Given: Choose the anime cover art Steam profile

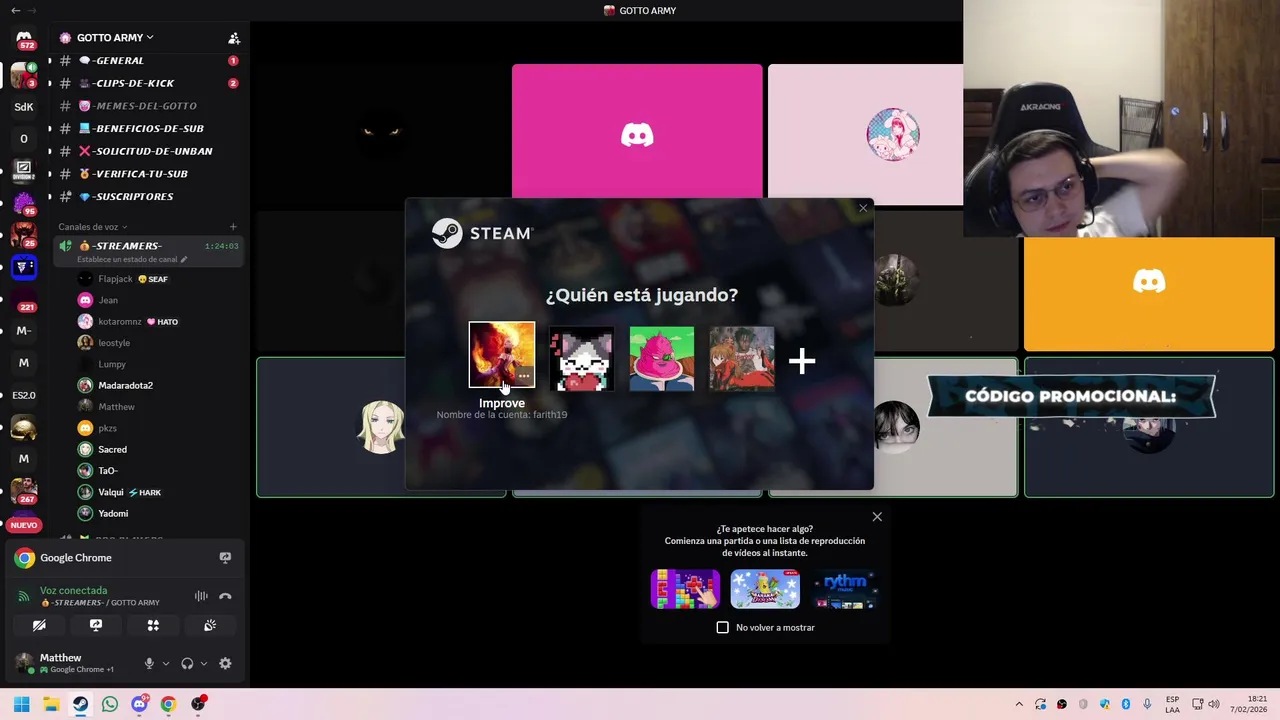Looking at the screenshot, I should pyautogui.click(x=741, y=358).
